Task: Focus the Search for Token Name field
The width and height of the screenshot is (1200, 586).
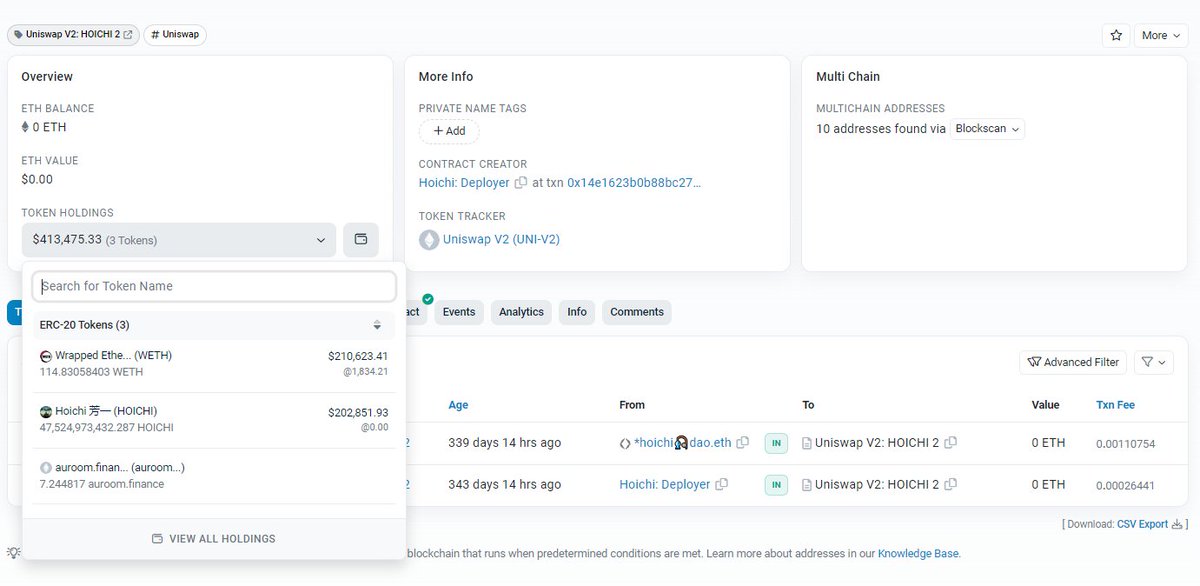Action: (x=214, y=286)
